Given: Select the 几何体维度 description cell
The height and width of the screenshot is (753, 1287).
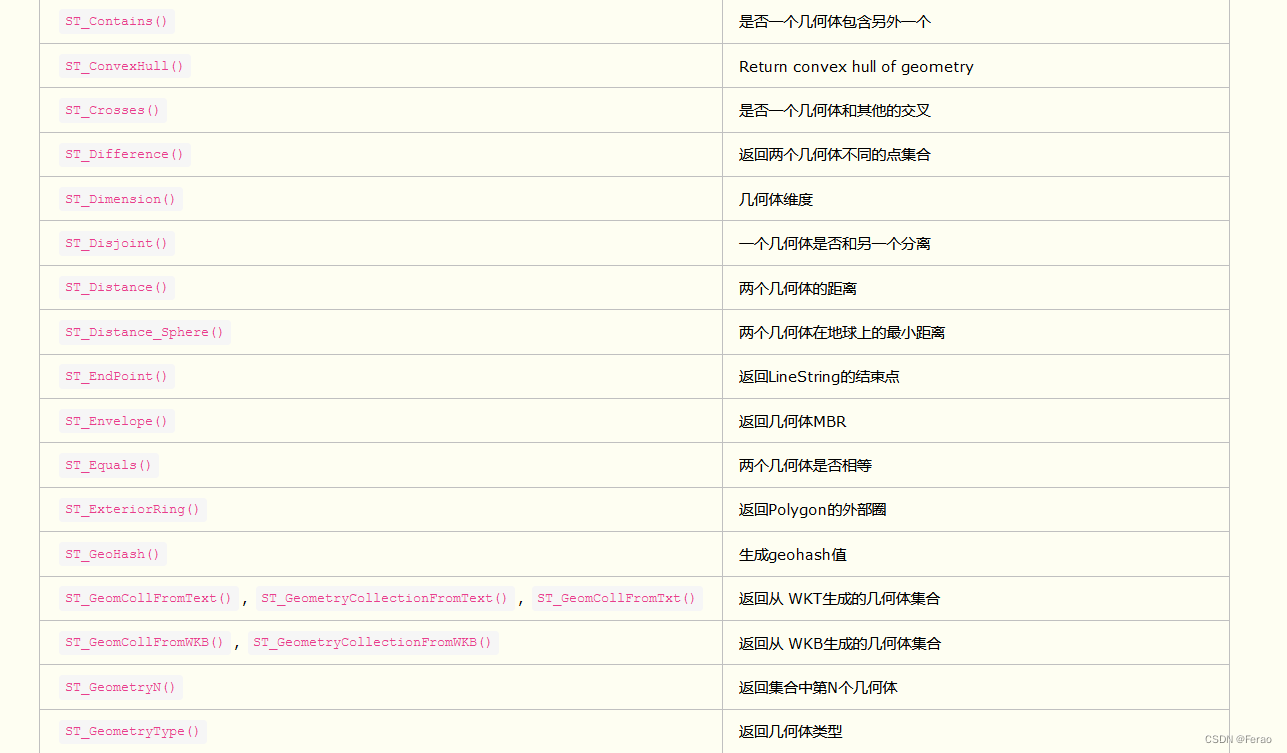Looking at the screenshot, I should point(776,199).
